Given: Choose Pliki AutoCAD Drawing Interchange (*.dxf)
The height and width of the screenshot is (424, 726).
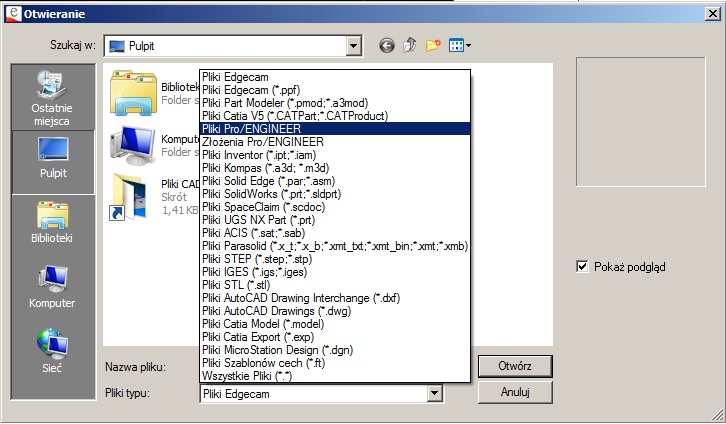Looking at the screenshot, I should pos(335,298).
